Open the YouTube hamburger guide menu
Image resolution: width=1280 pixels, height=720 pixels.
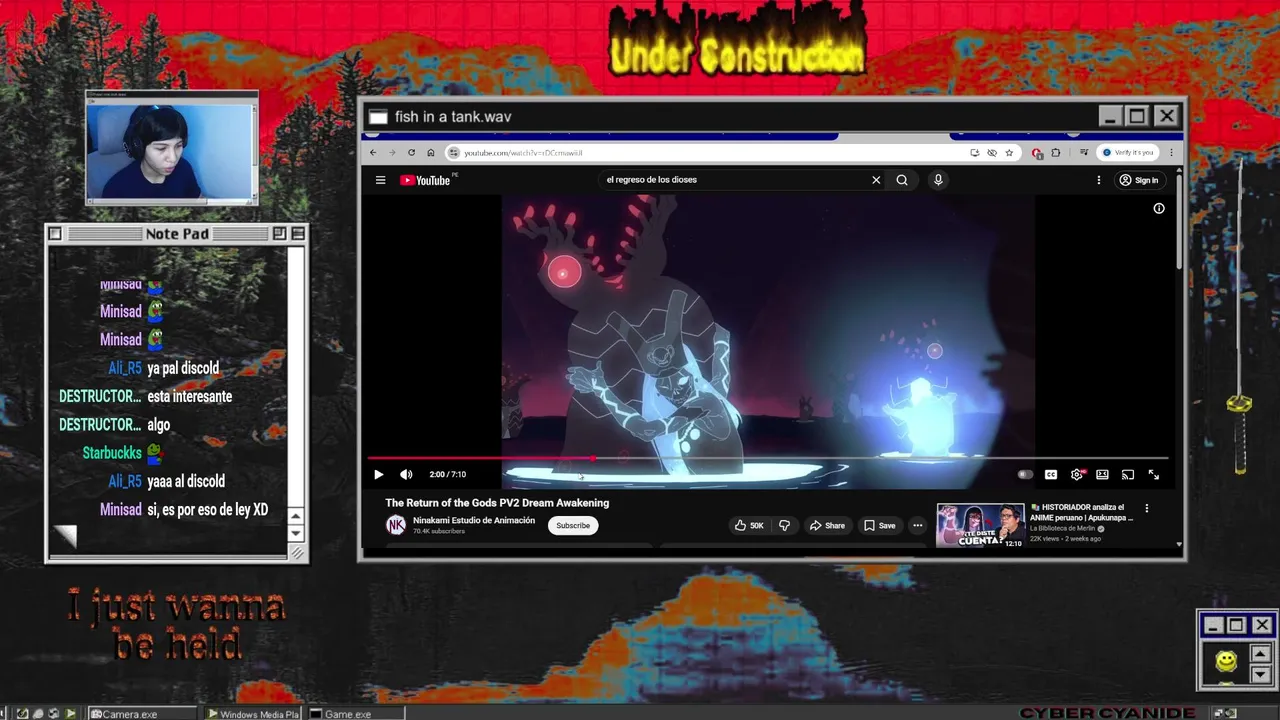click(380, 180)
